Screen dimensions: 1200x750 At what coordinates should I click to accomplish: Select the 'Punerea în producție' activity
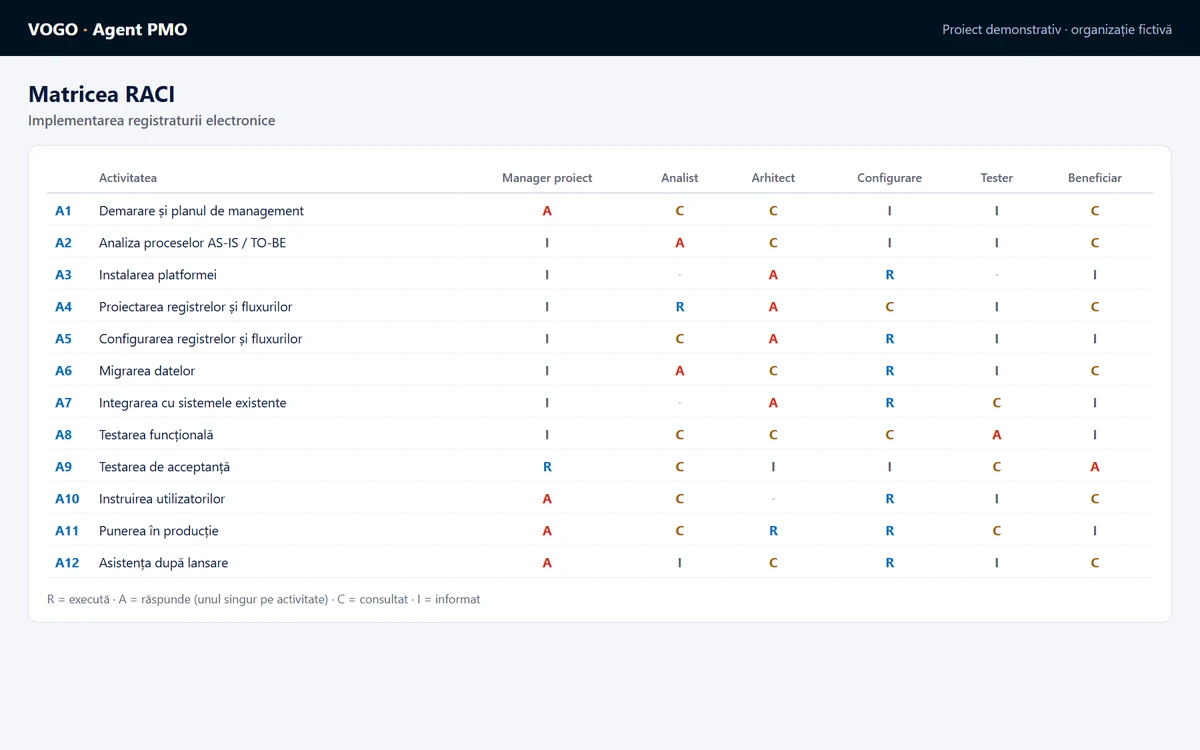coord(158,531)
